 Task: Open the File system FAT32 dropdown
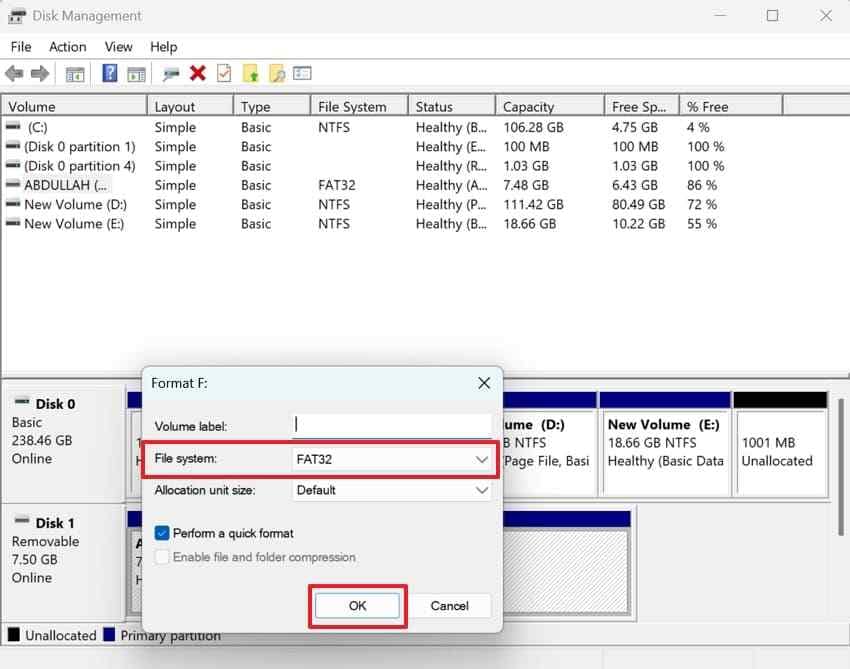pyautogui.click(x=391, y=459)
